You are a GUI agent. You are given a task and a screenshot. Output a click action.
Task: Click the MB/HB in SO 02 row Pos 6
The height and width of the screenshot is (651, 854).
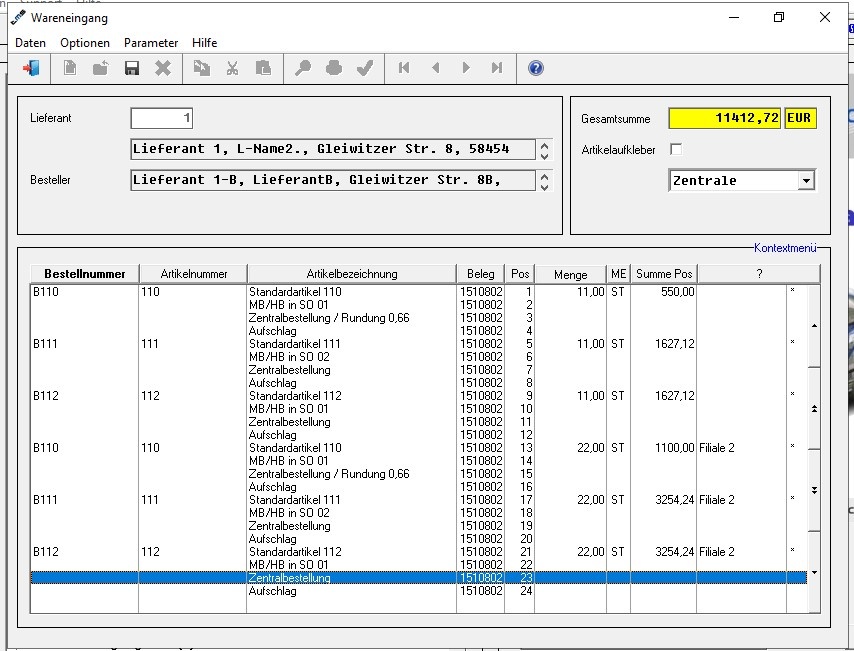click(x=418, y=357)
